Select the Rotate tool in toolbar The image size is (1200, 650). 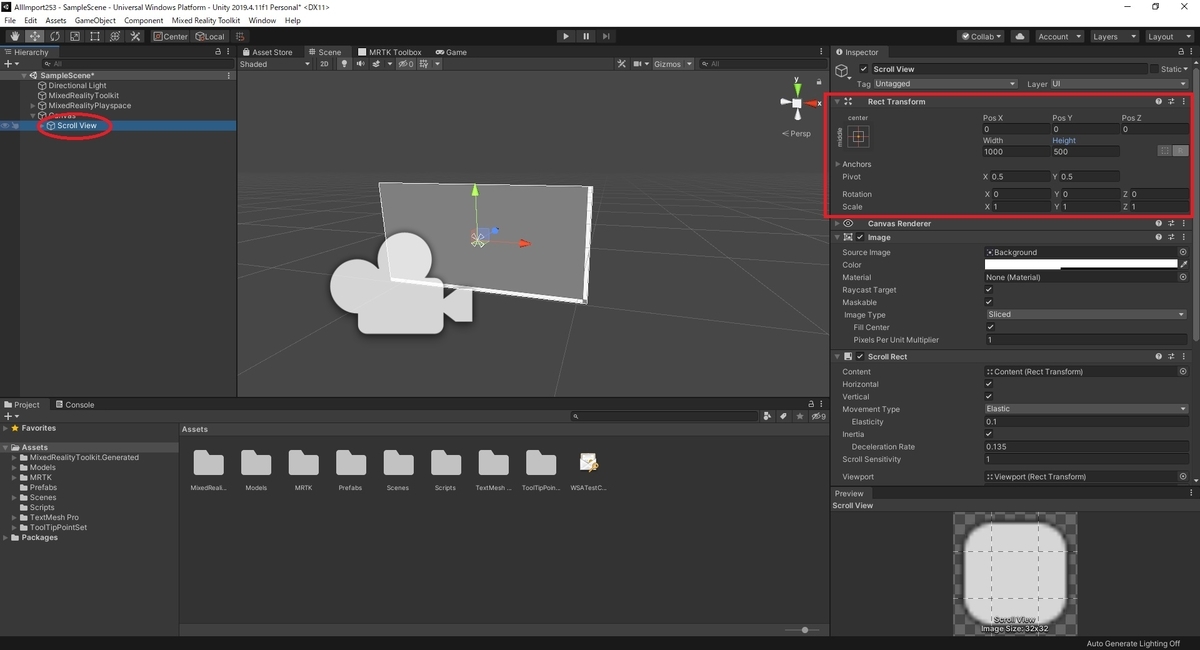(x=55, y=37)
